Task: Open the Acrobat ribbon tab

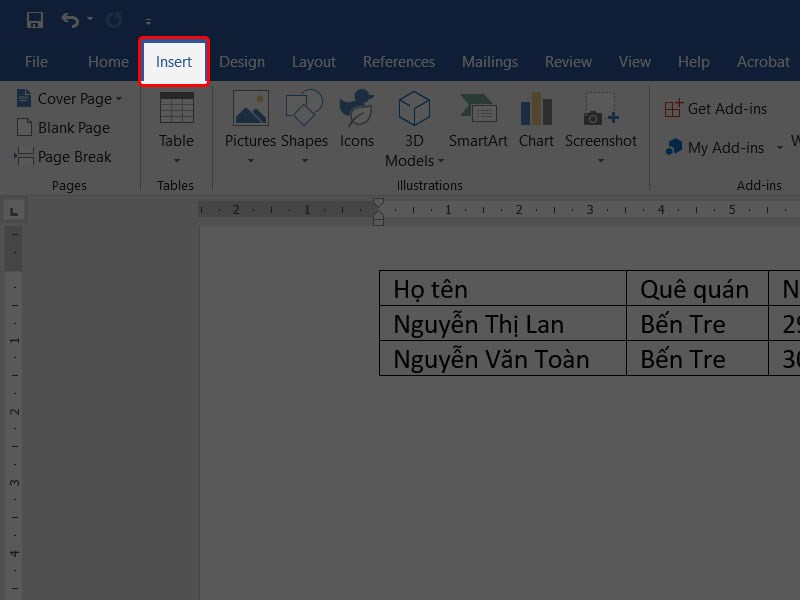Action: pos(763,61)
